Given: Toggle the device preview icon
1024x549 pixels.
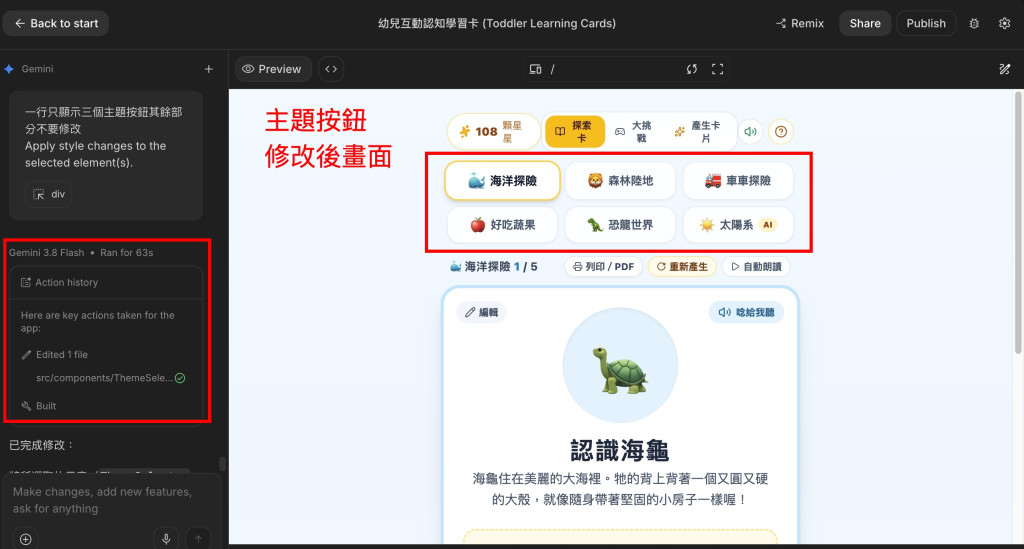Looking at the screenshot, I should 535,69.
